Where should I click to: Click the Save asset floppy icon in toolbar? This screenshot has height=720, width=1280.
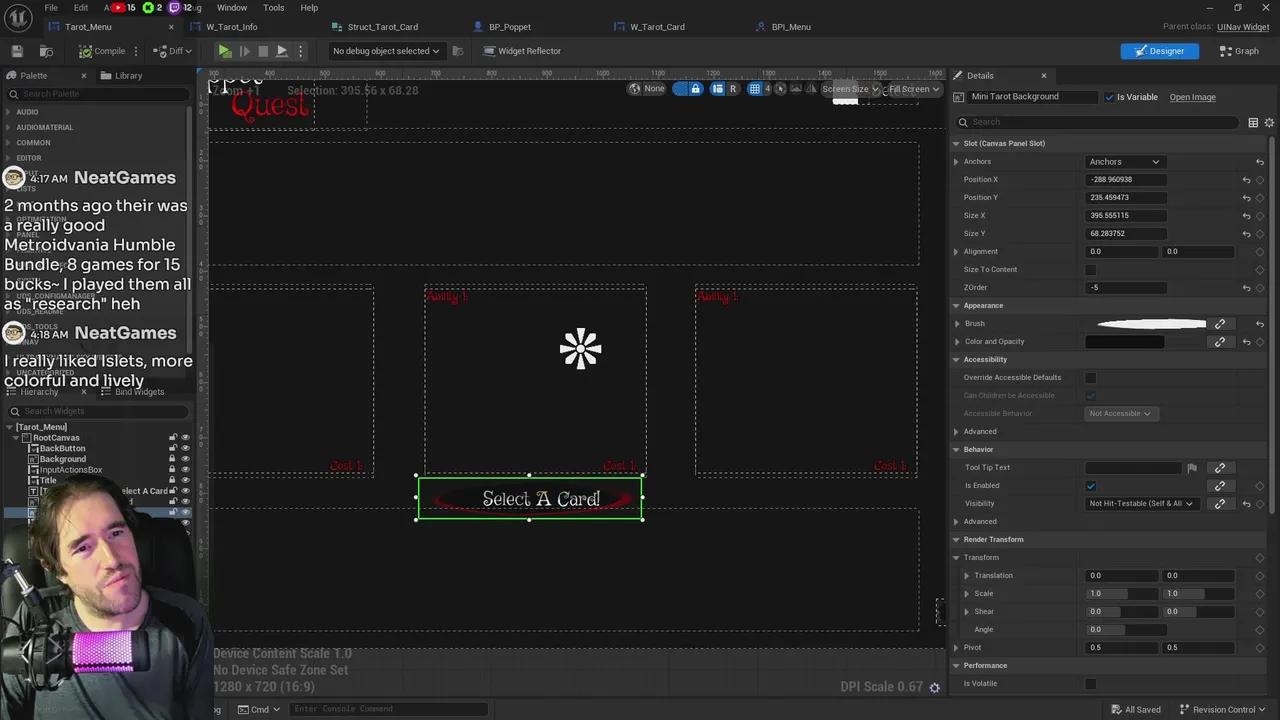[x=17, y=51]
